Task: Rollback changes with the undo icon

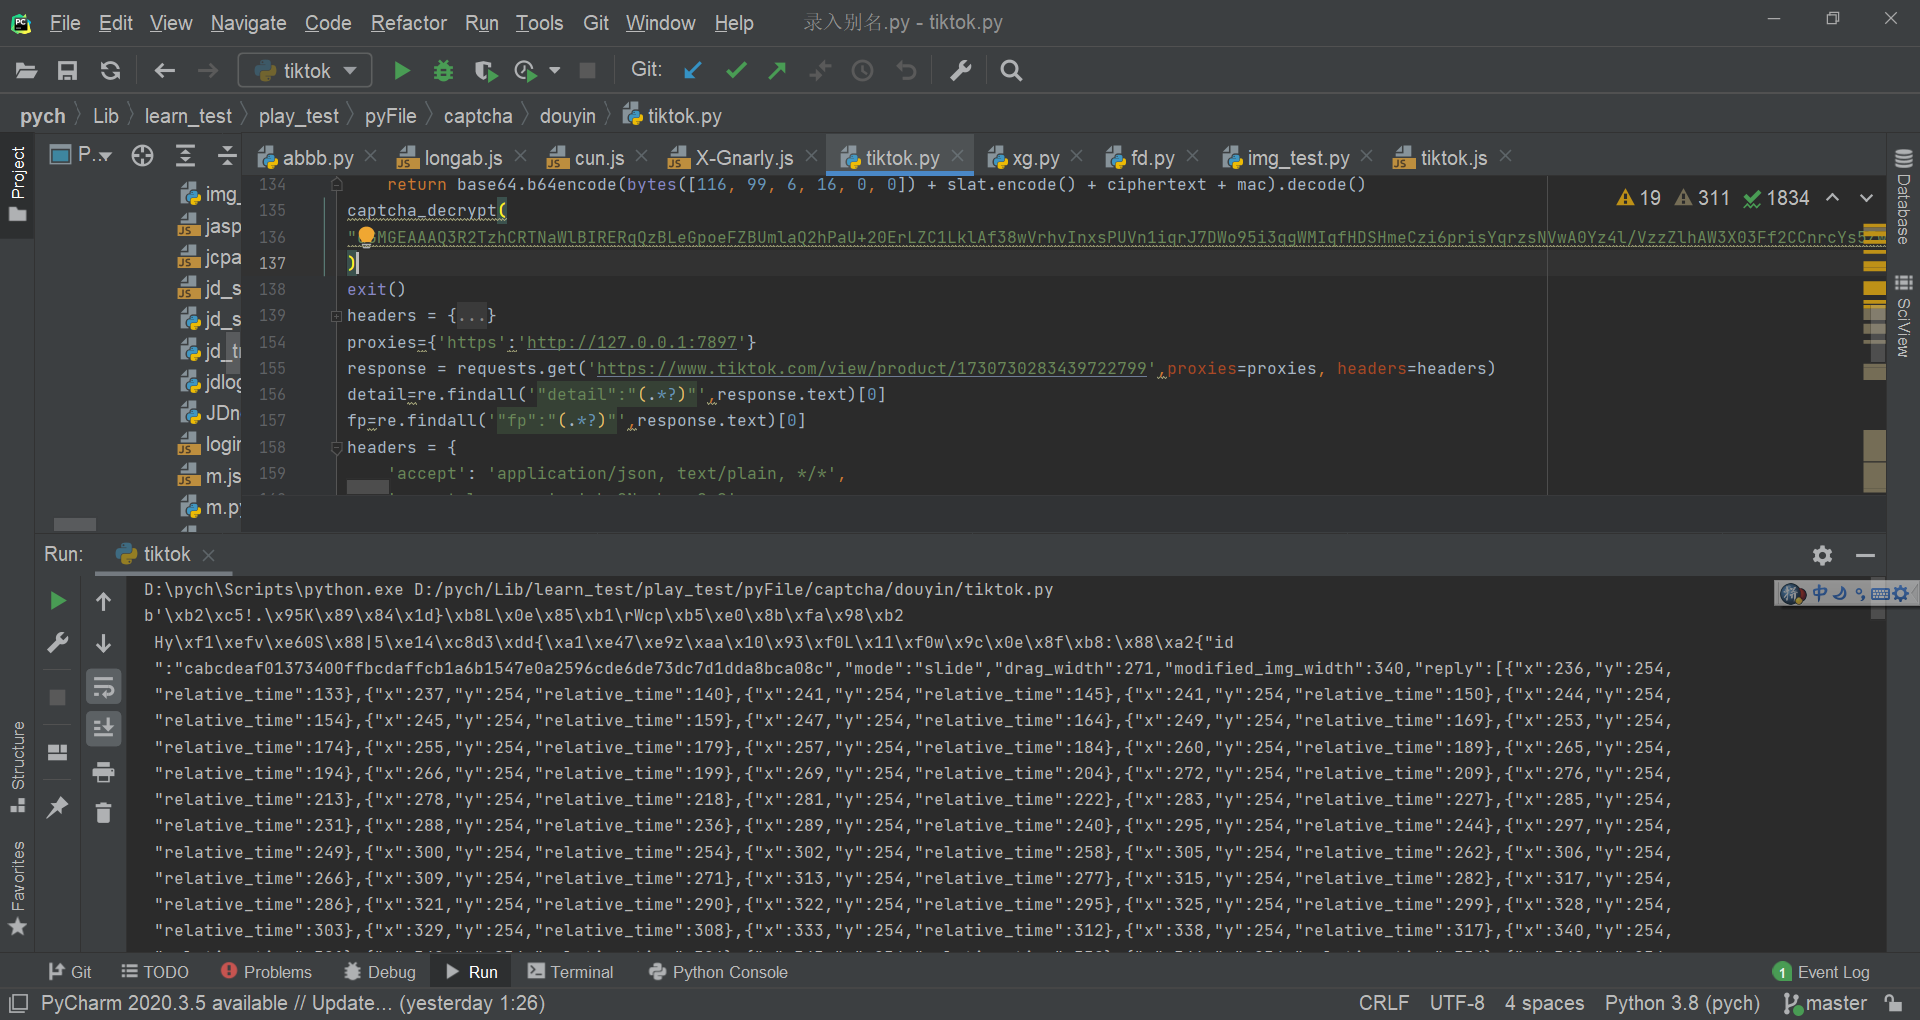Action: pos(906,70)
